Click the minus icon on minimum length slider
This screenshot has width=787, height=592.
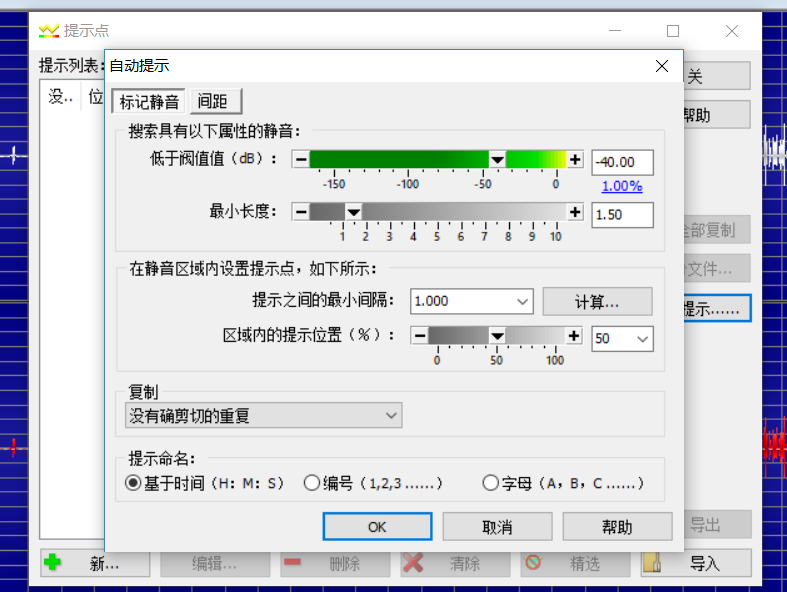[x=301, y=212]
